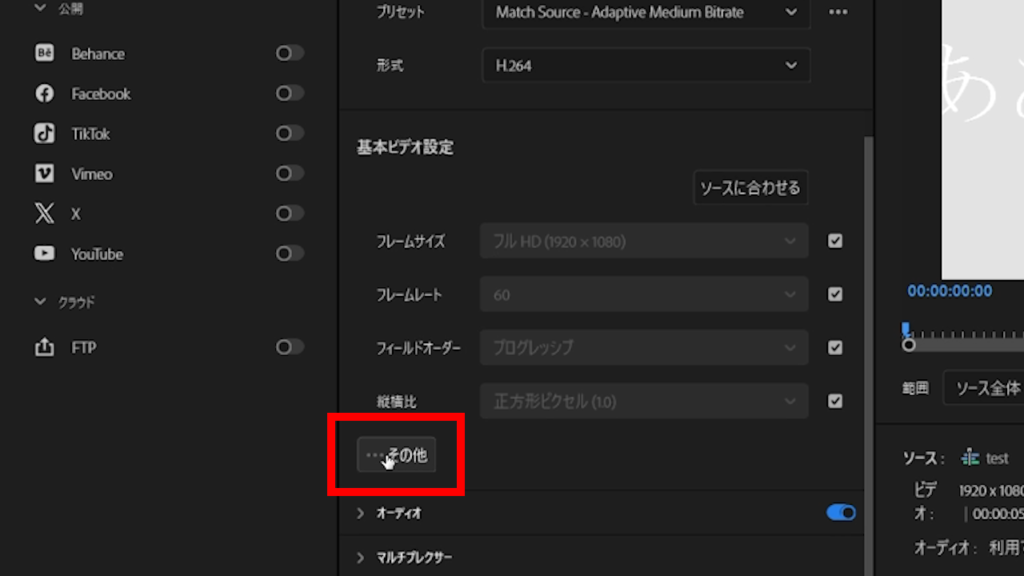
Task: Click the 00:00:00:00 timecode
Action: coord(950,291)
